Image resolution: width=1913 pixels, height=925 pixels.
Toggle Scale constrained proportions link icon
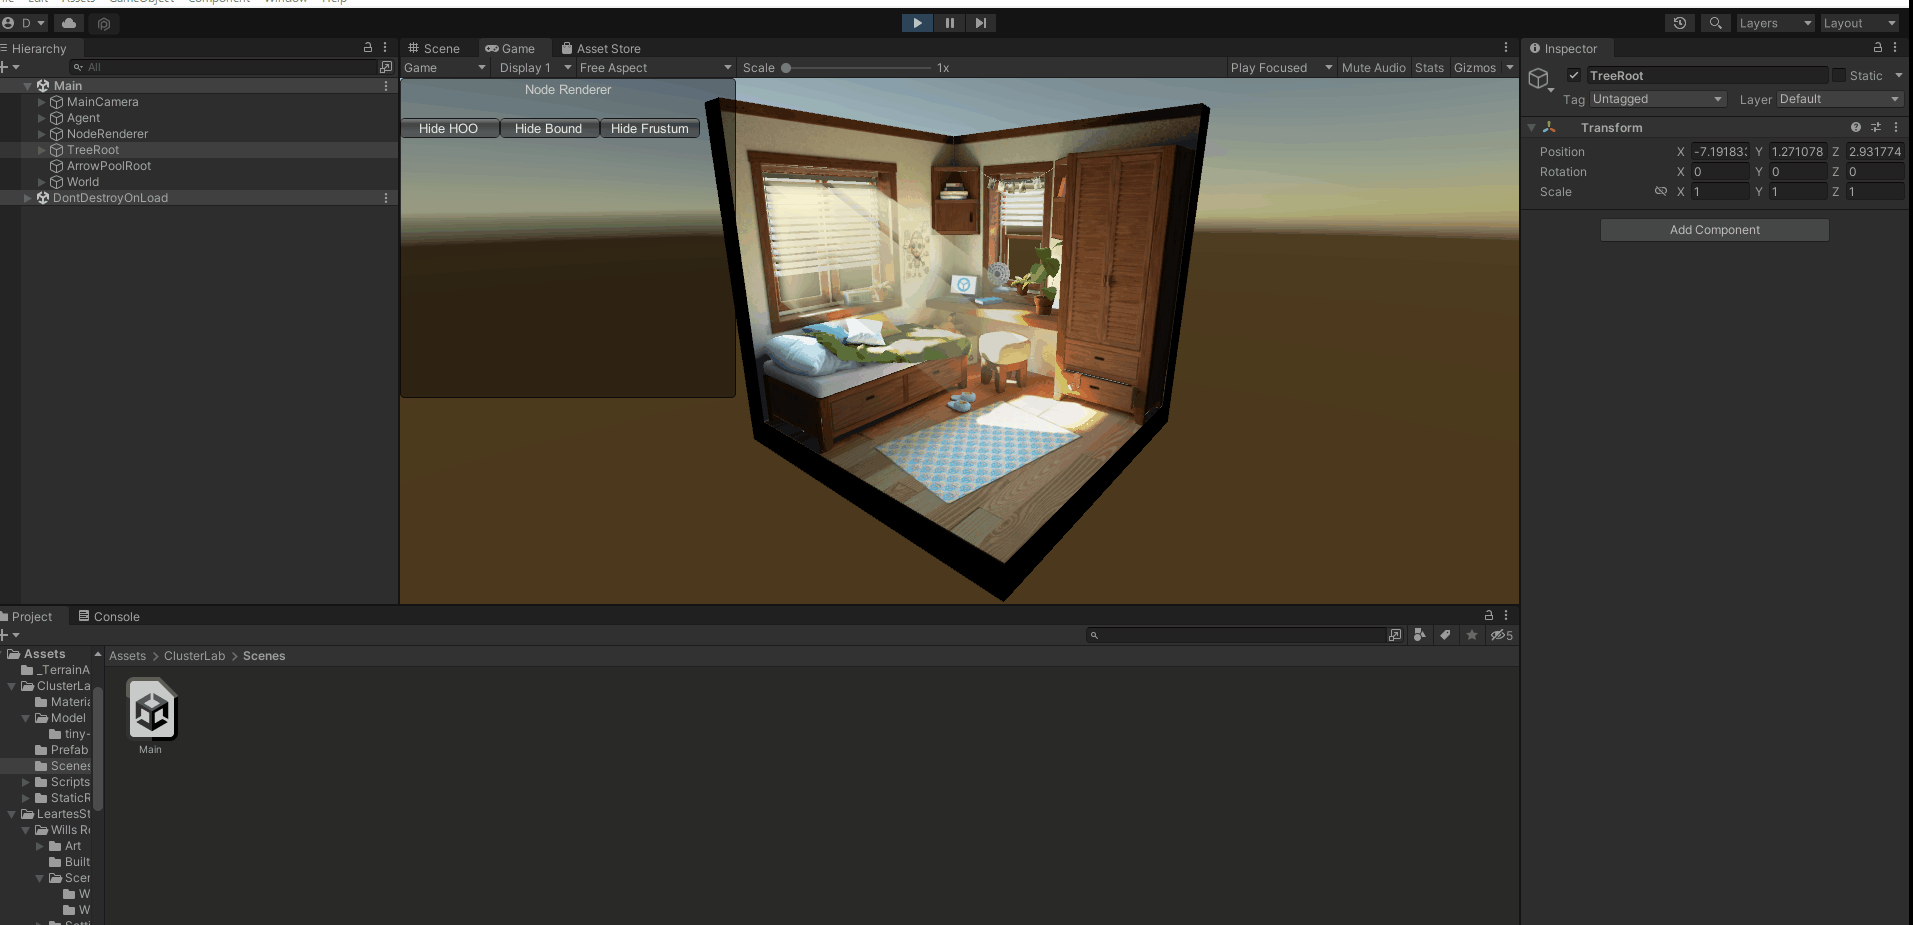point(1661,191)
